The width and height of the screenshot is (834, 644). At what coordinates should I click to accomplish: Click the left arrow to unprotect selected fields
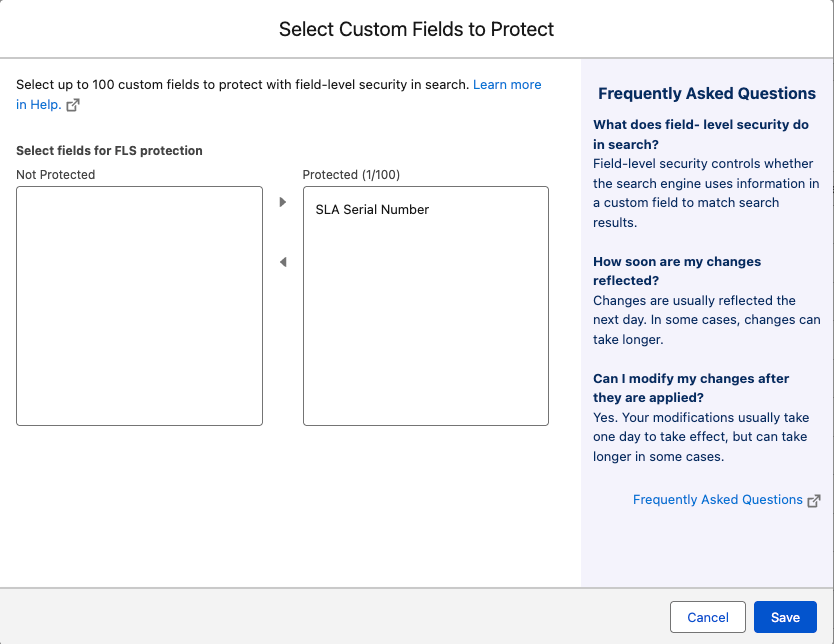click(283, 260)
